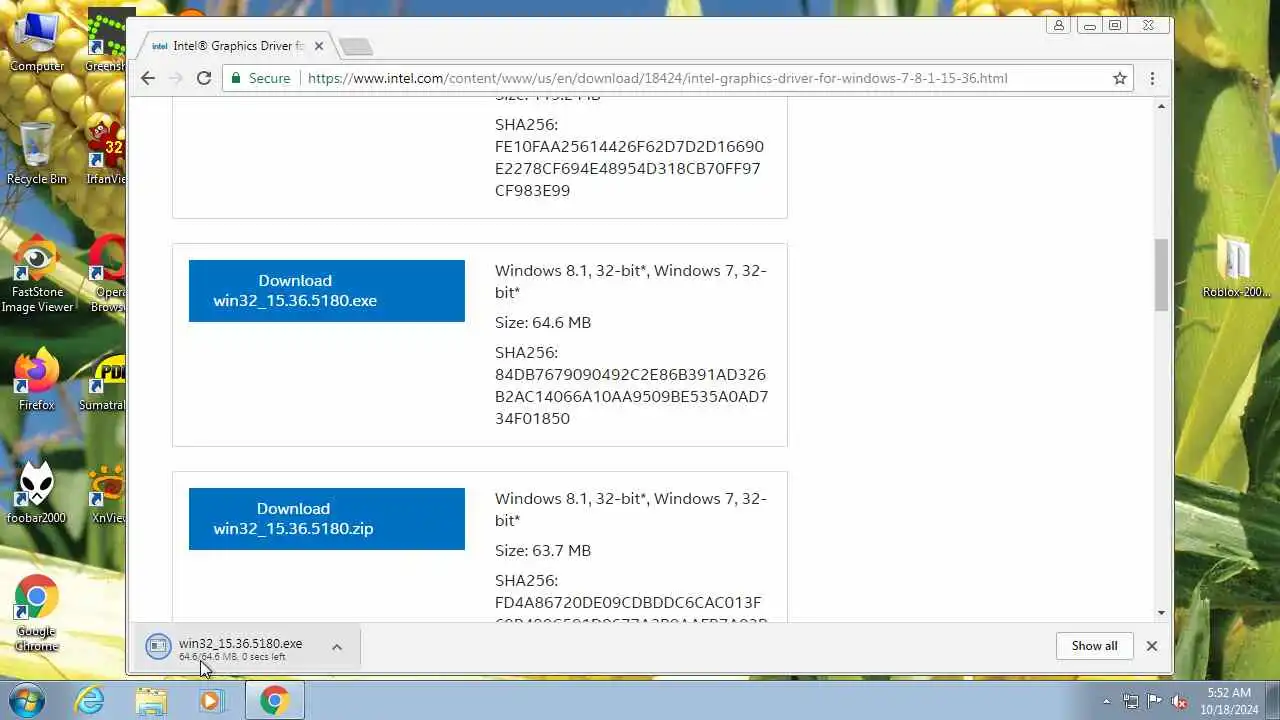Click the address bar URL
The image size is (1280, 720).
coord(657,78)
